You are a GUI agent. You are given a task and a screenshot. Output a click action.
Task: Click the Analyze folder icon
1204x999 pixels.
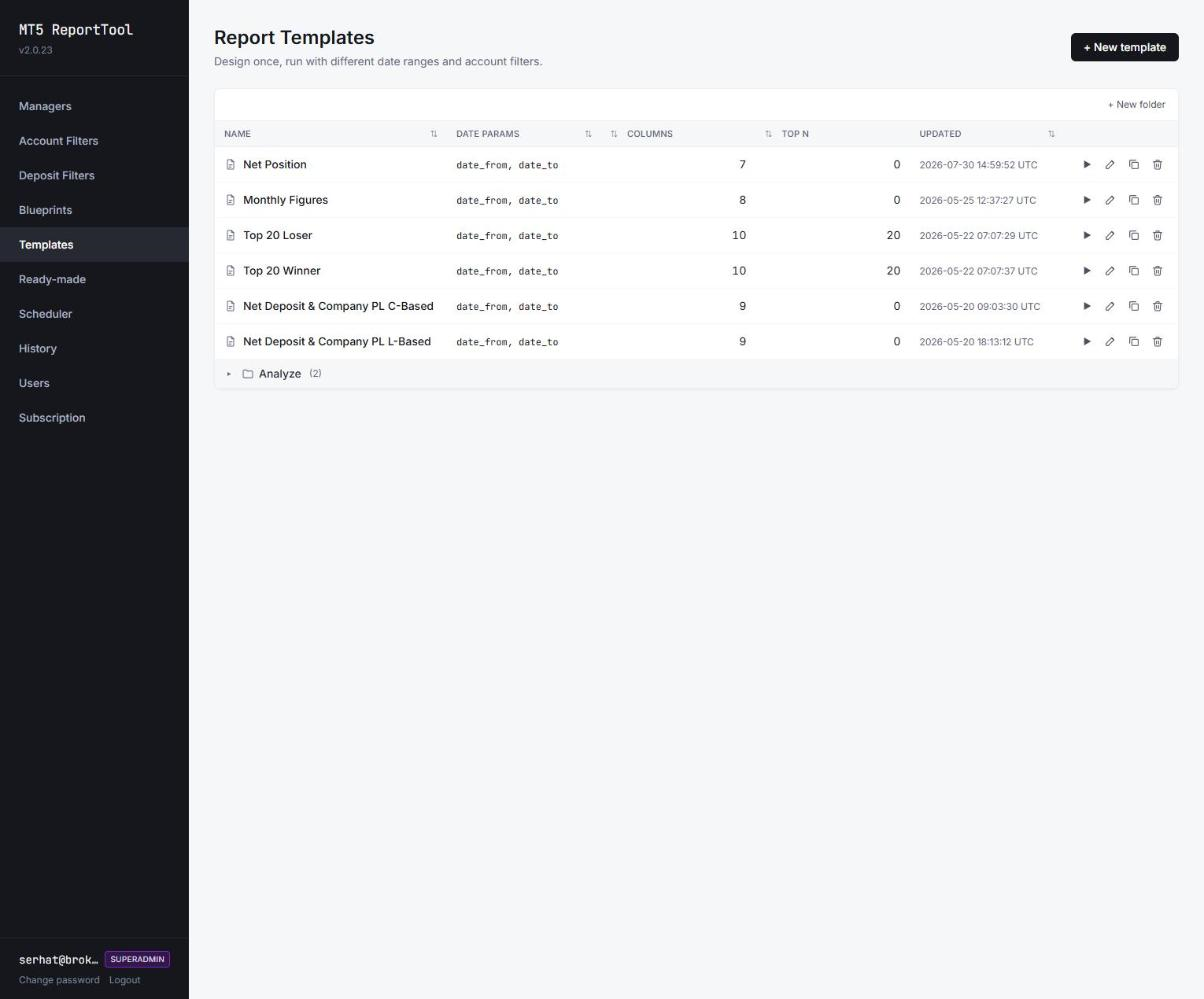[248, 374]
